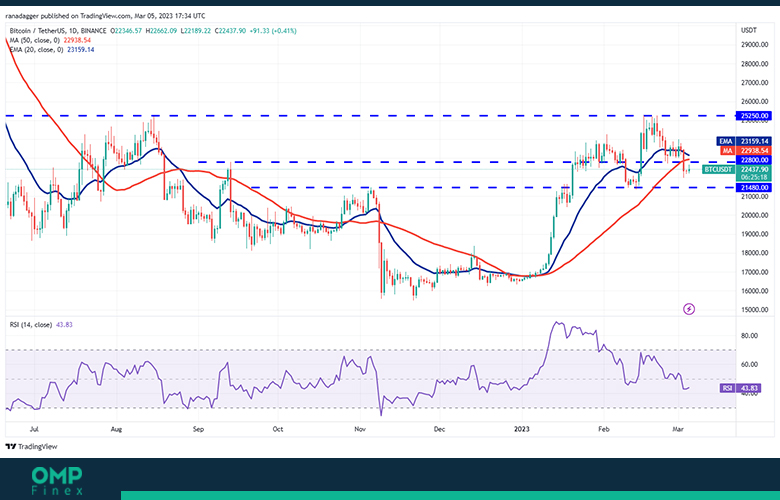Click the closing price C22437.90 value
Viewport: 780px width, 500px height.
pyautogui.click(x=231, y=31)
